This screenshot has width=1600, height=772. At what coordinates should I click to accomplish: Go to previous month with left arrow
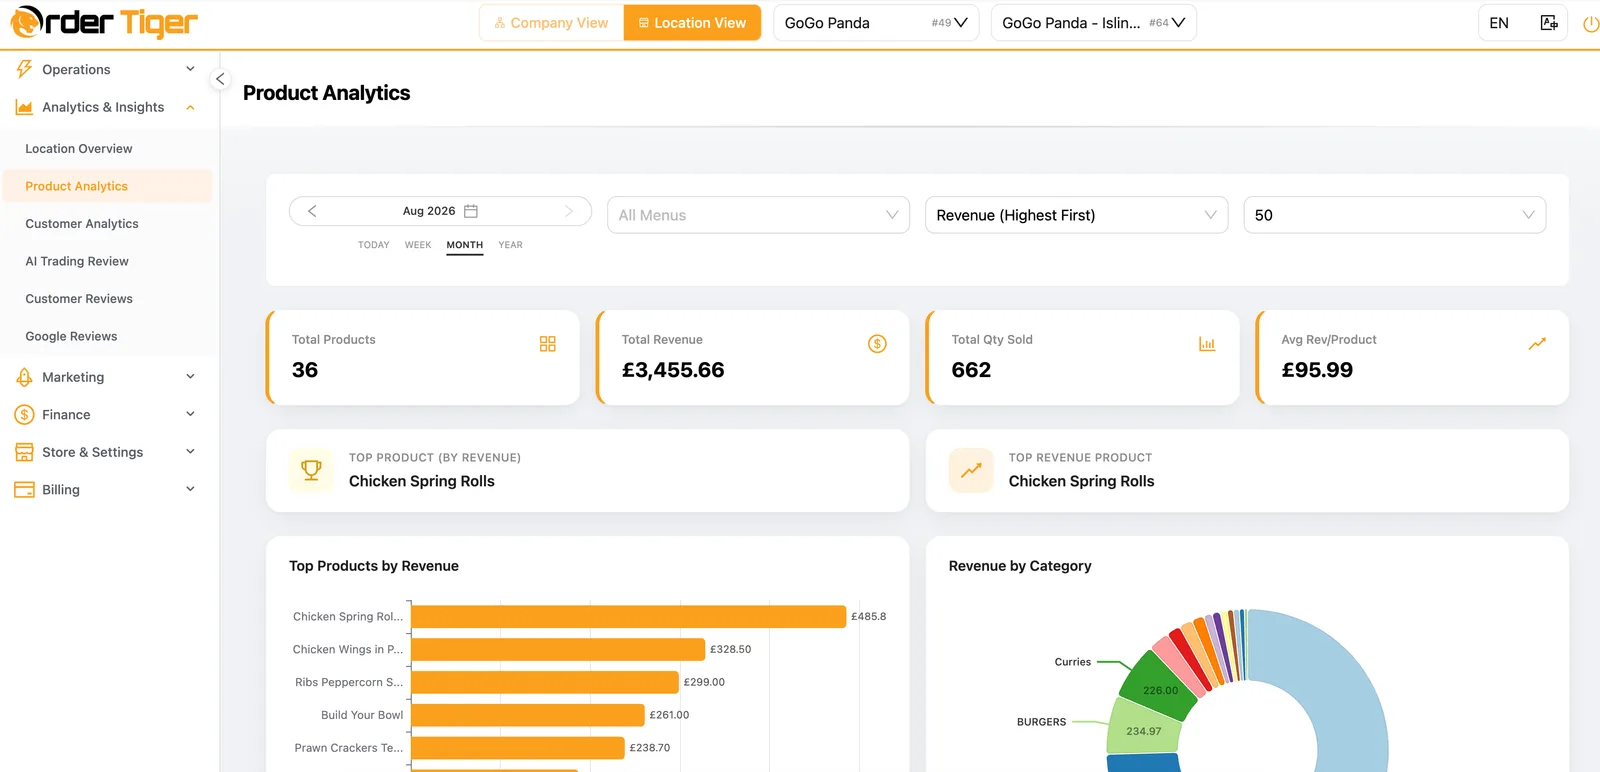pos(312,211)
